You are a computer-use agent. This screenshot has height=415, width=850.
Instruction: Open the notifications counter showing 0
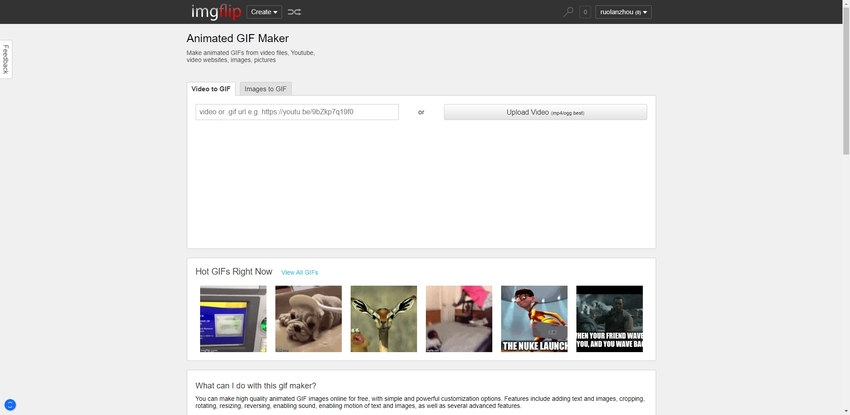click(x=585, y=12)
